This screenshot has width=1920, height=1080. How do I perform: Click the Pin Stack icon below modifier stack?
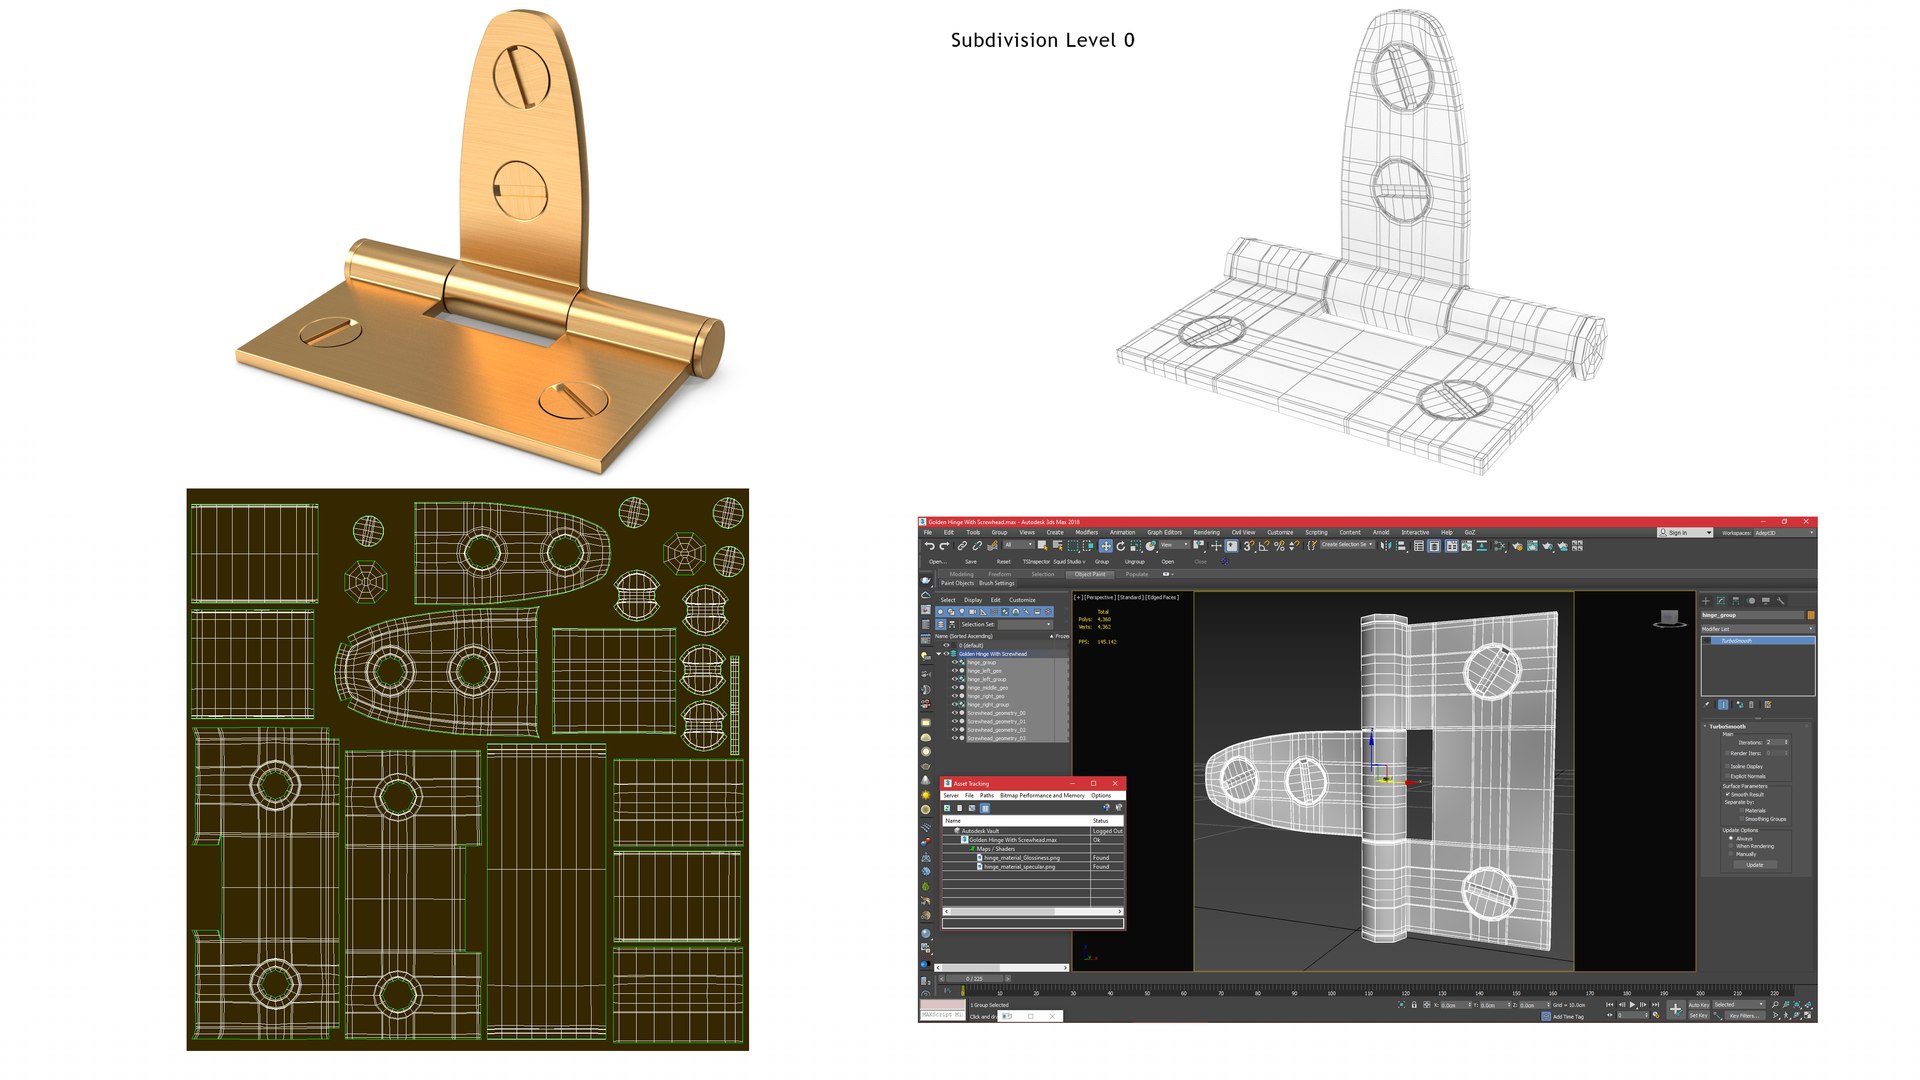click(1706, 704)
